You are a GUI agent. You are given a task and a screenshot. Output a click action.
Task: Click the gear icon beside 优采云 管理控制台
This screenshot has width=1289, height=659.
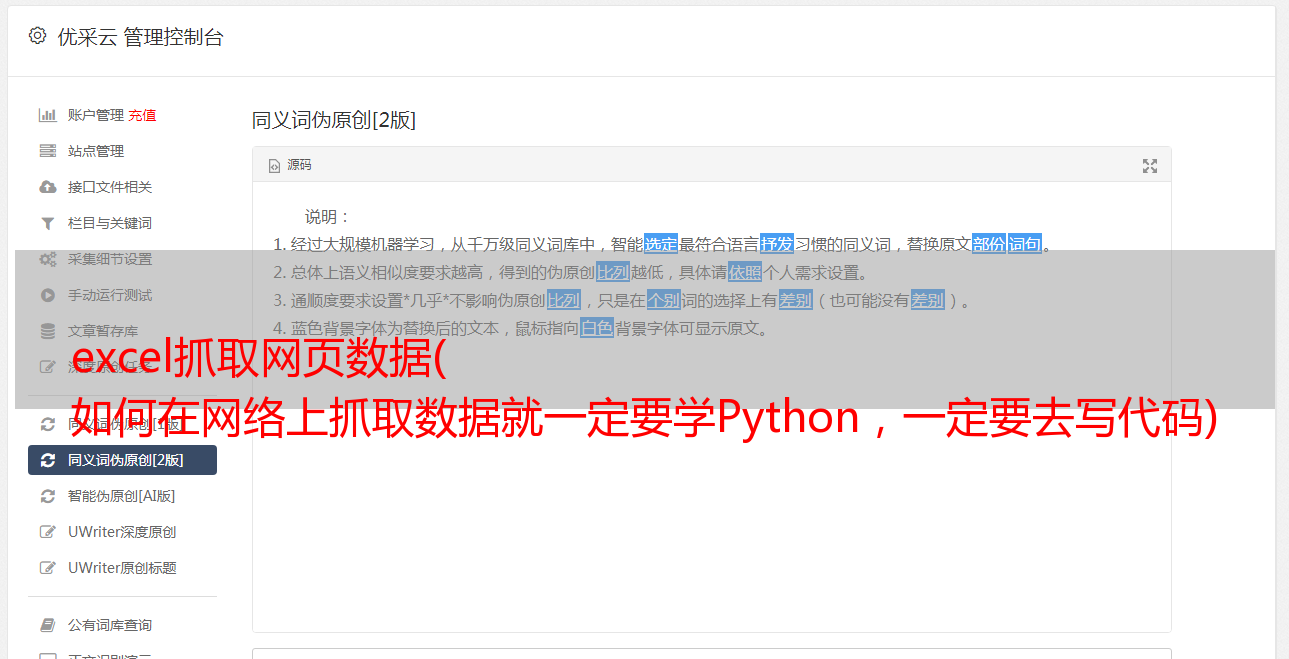[x=37, y=36]
